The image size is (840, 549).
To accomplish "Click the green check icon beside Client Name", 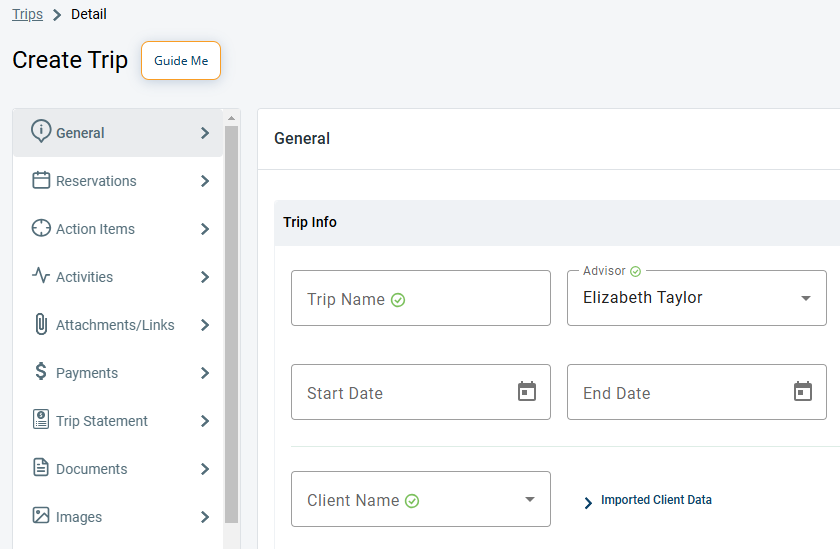I will pyautogui.click(x=412, y=501).
